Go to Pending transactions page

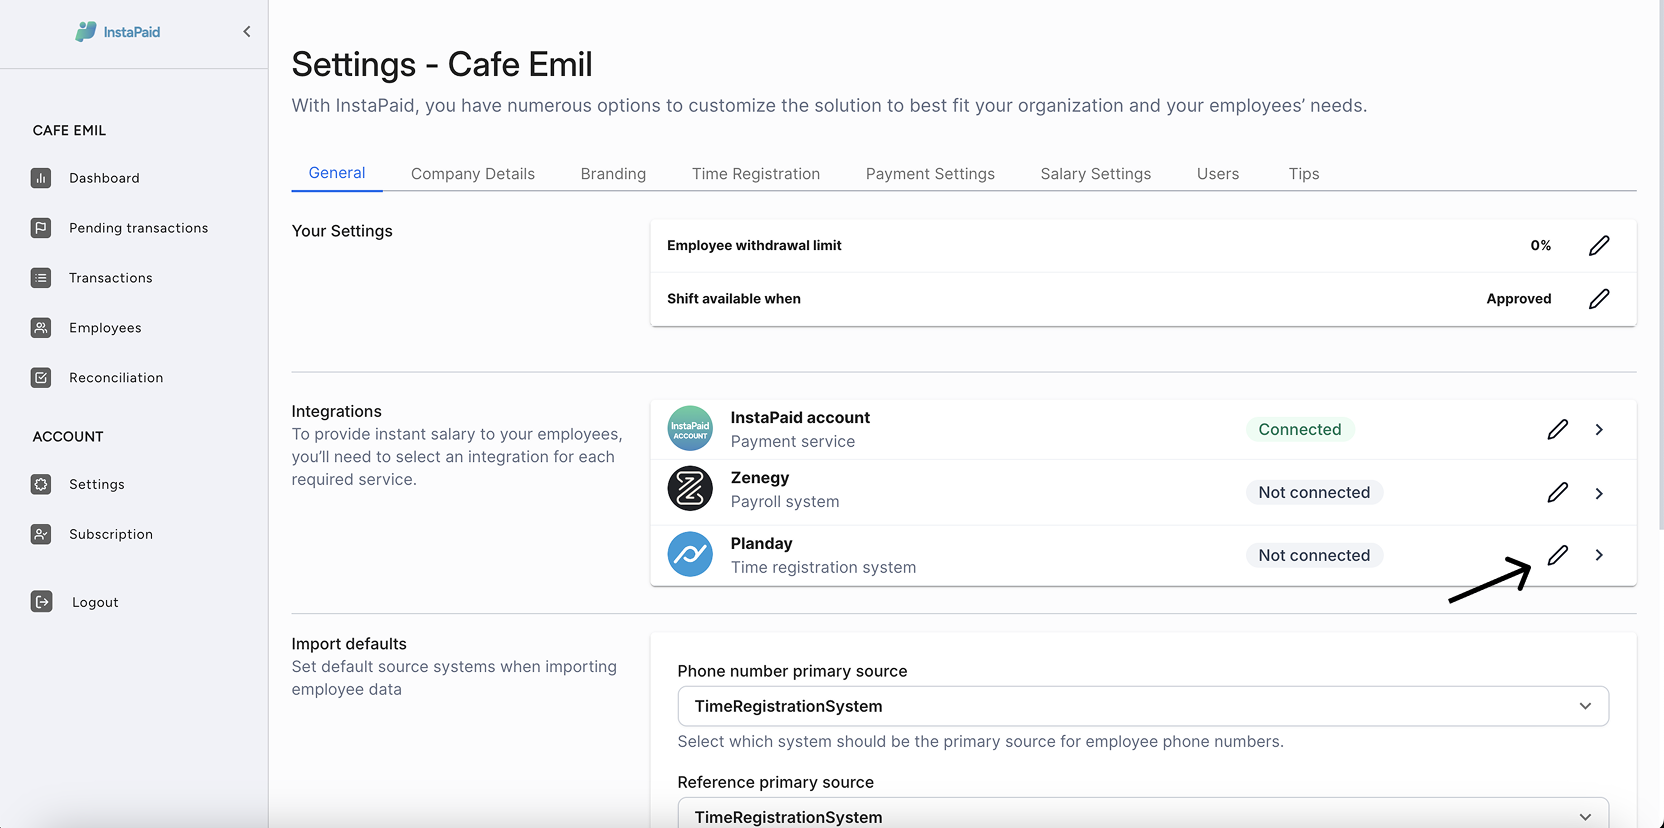click(x=138, y=228)
